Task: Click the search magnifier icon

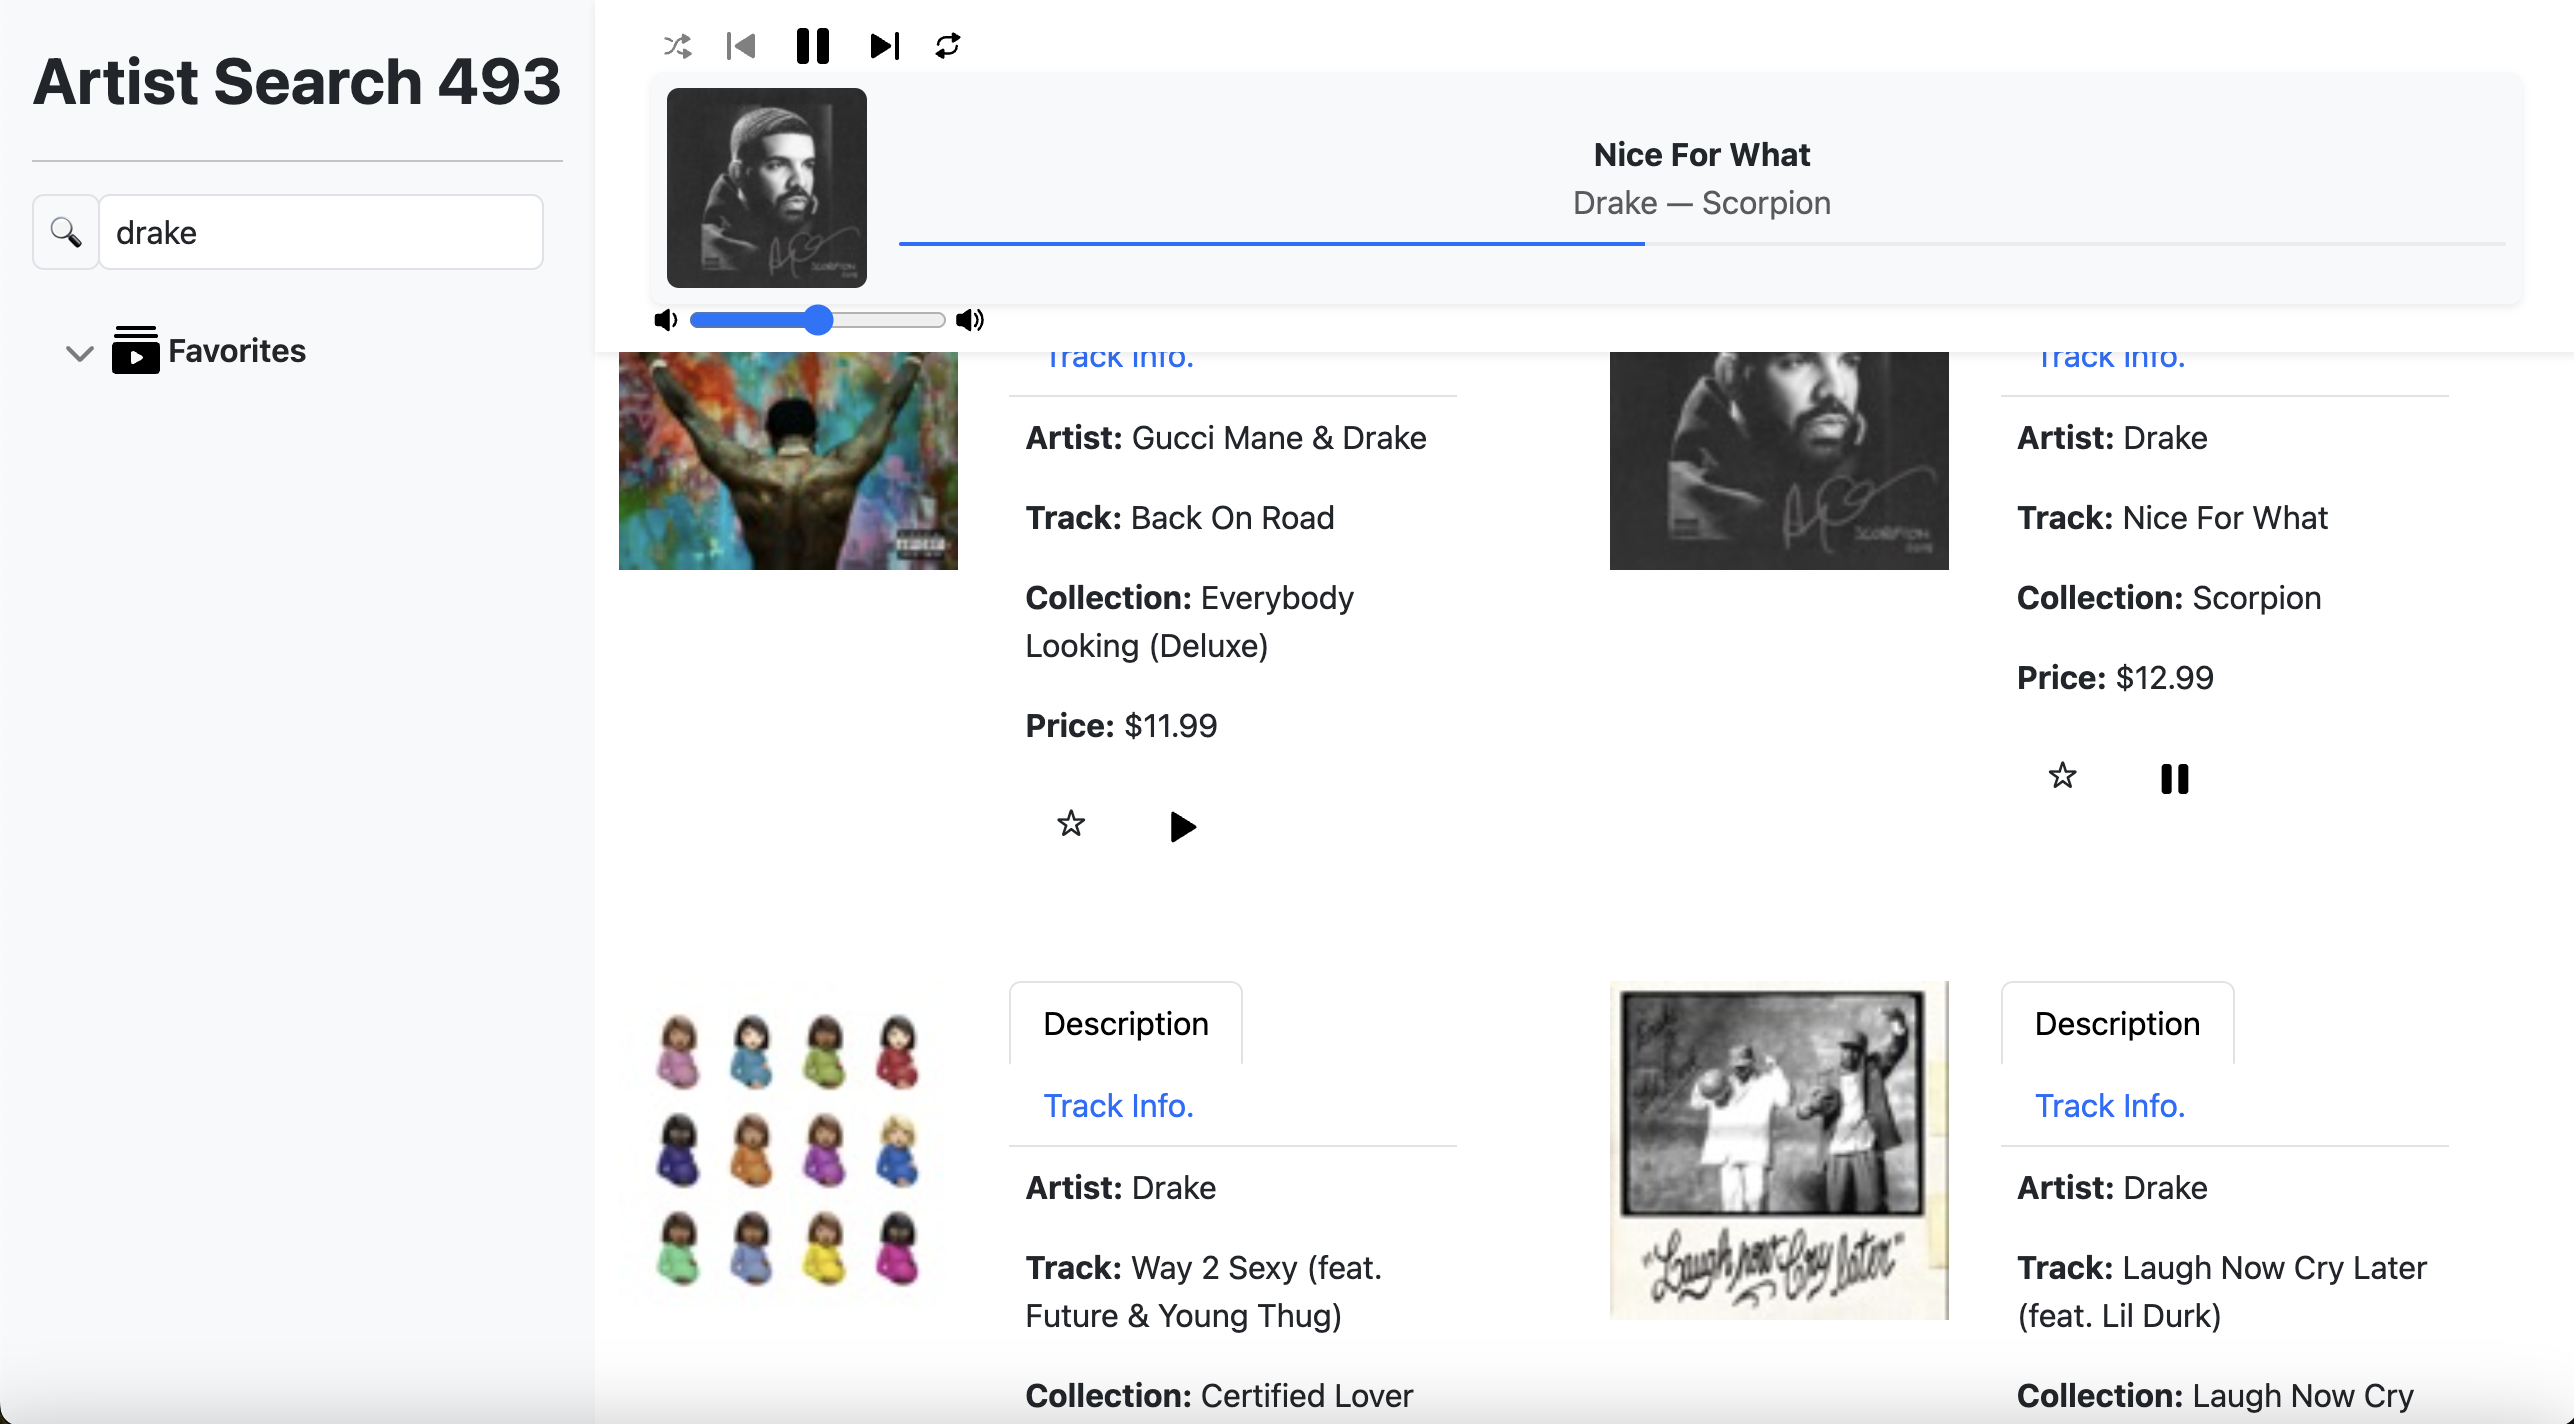Action: (66, 232)
